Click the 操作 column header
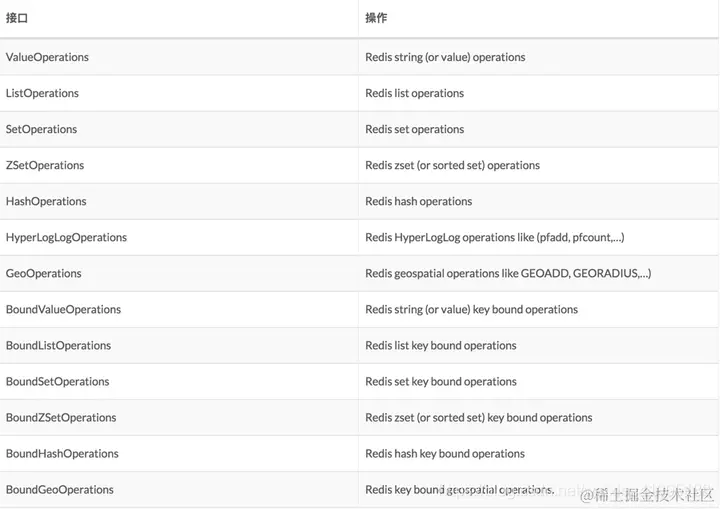 click(x=376, y=18)
